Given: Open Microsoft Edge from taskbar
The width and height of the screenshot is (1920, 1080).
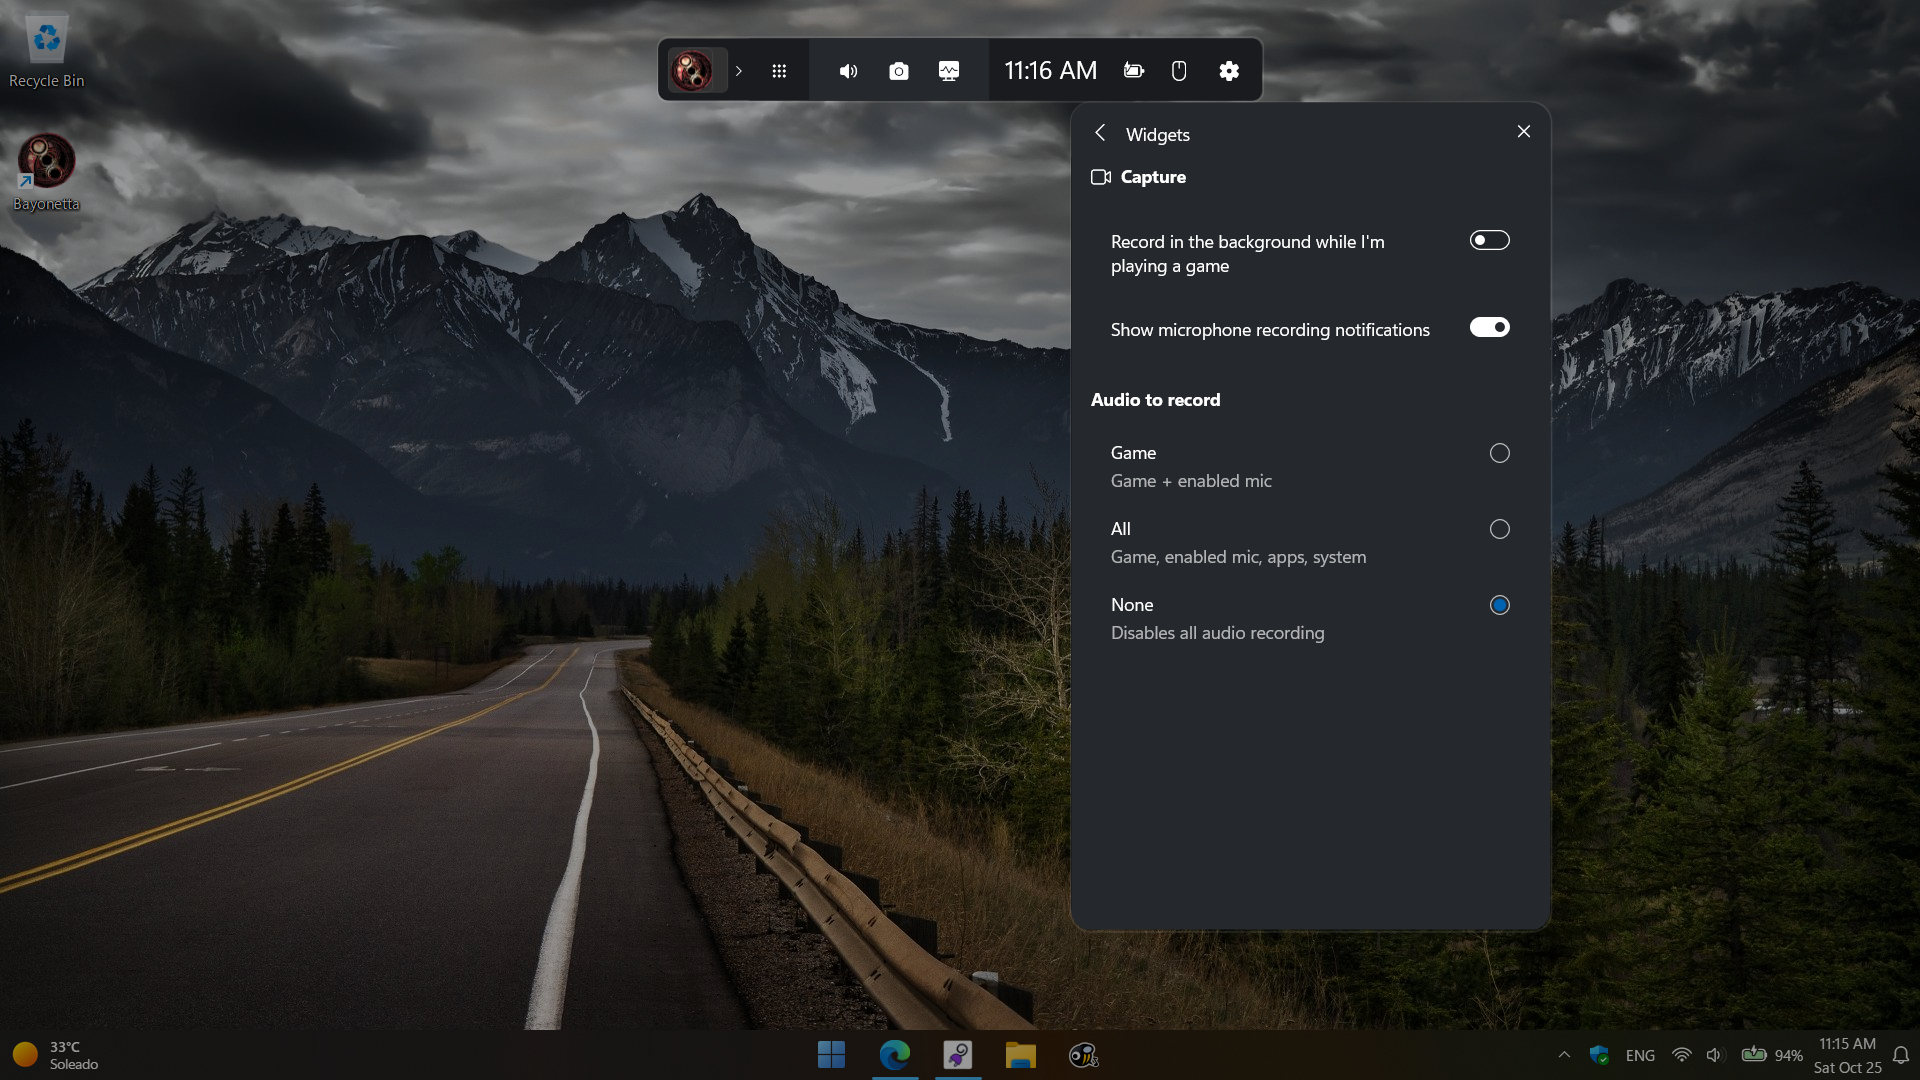Looking at the screenshot, I should [x=894, y=1055].
